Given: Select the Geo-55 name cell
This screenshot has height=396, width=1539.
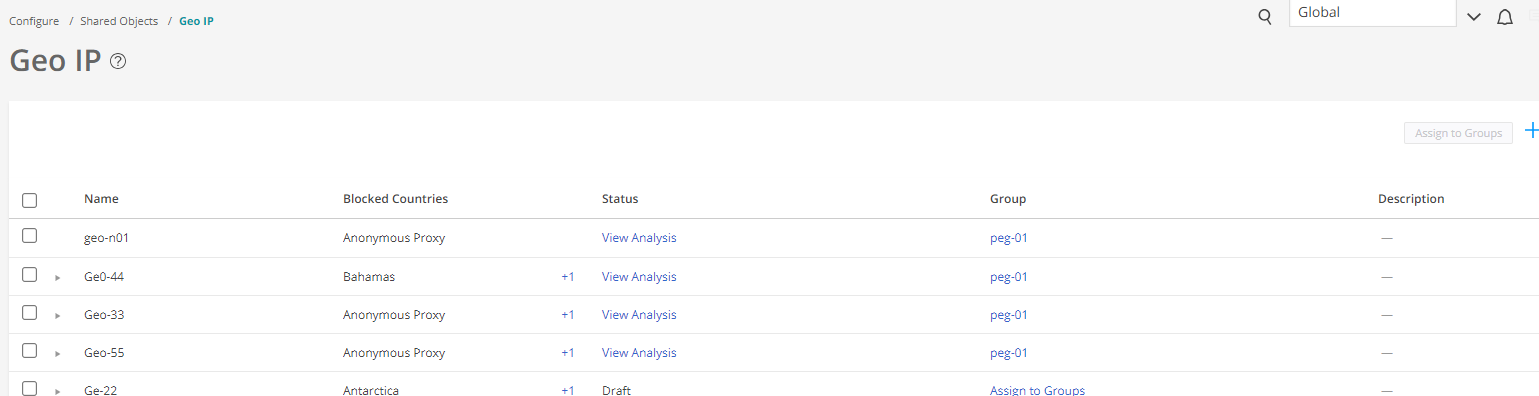Looking at the screenshot, I should click(x=104, y=352).
